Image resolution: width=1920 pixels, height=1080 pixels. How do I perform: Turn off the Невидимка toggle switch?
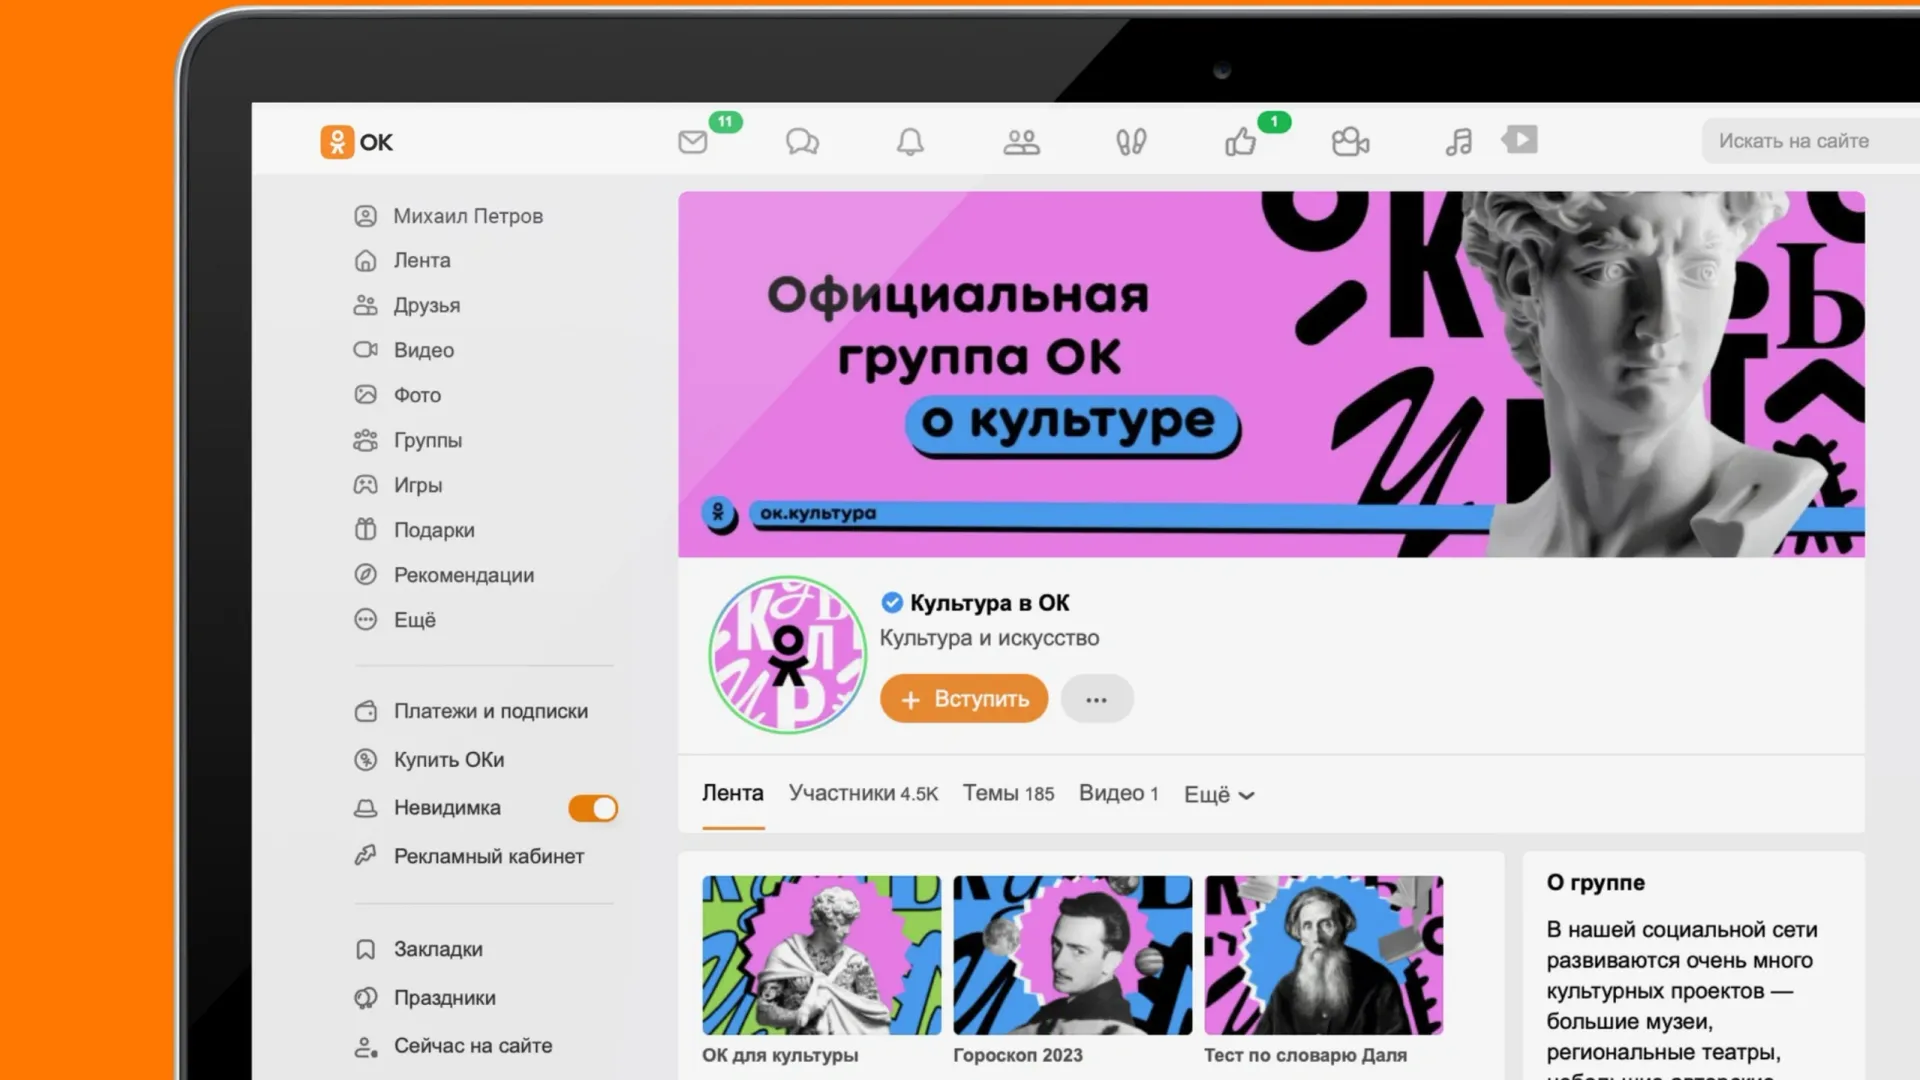(593, 808)
